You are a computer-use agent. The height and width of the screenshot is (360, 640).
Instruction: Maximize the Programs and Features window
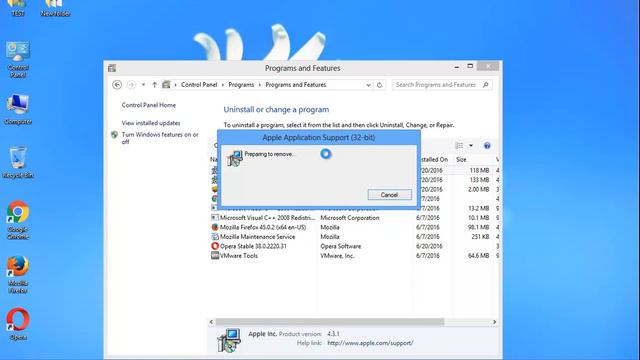click(x=470, y=66)
